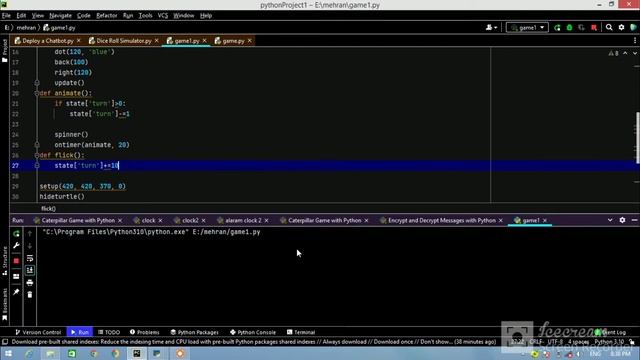Screen dimensions: 640x360
Task: Open the Terminal tool window
Action: click(x=301, y=332)
